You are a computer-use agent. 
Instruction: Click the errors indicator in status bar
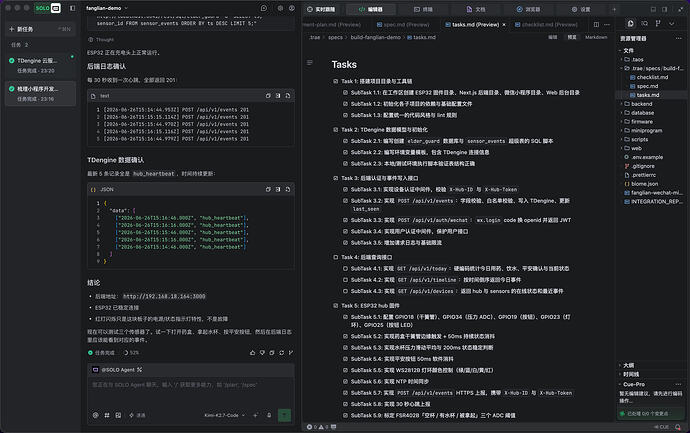(312, 427)
